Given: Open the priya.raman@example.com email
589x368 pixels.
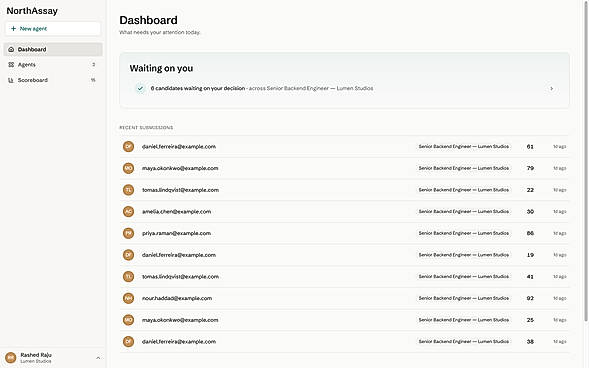Looking at the screenshot, I should (176, 233).
